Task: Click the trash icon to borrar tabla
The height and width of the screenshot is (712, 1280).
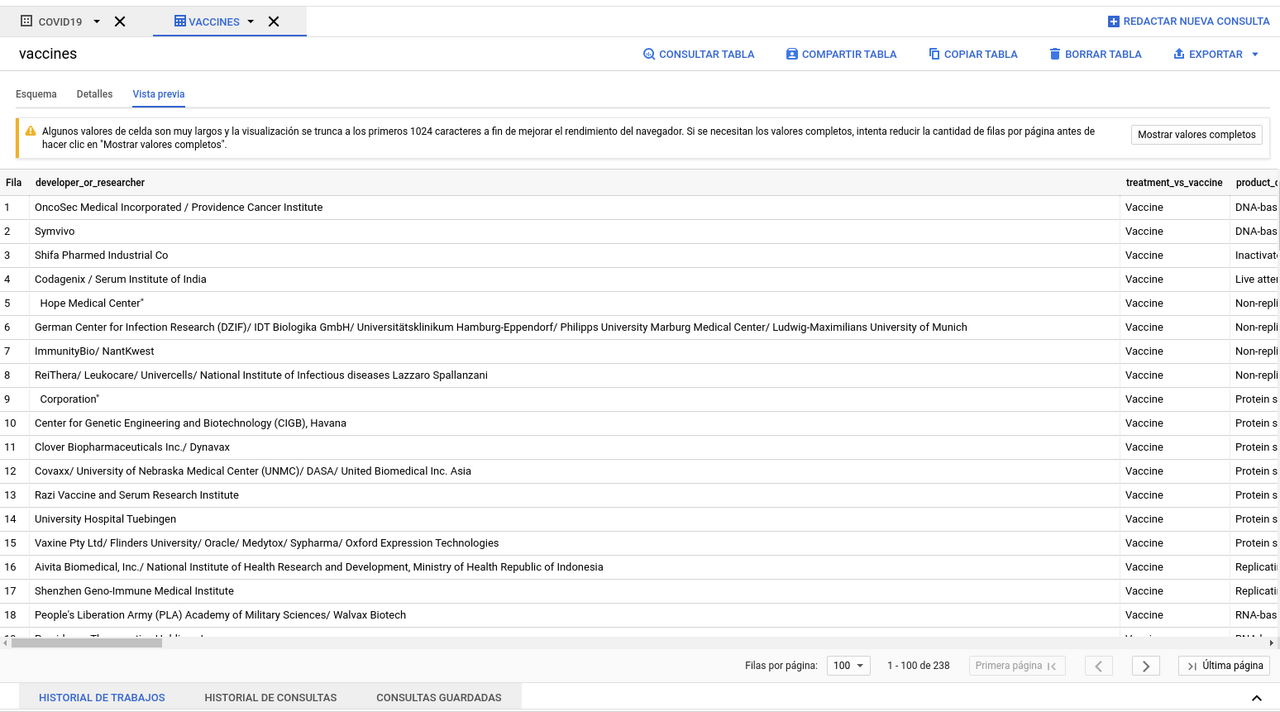Action: (x=1055, y=54)
